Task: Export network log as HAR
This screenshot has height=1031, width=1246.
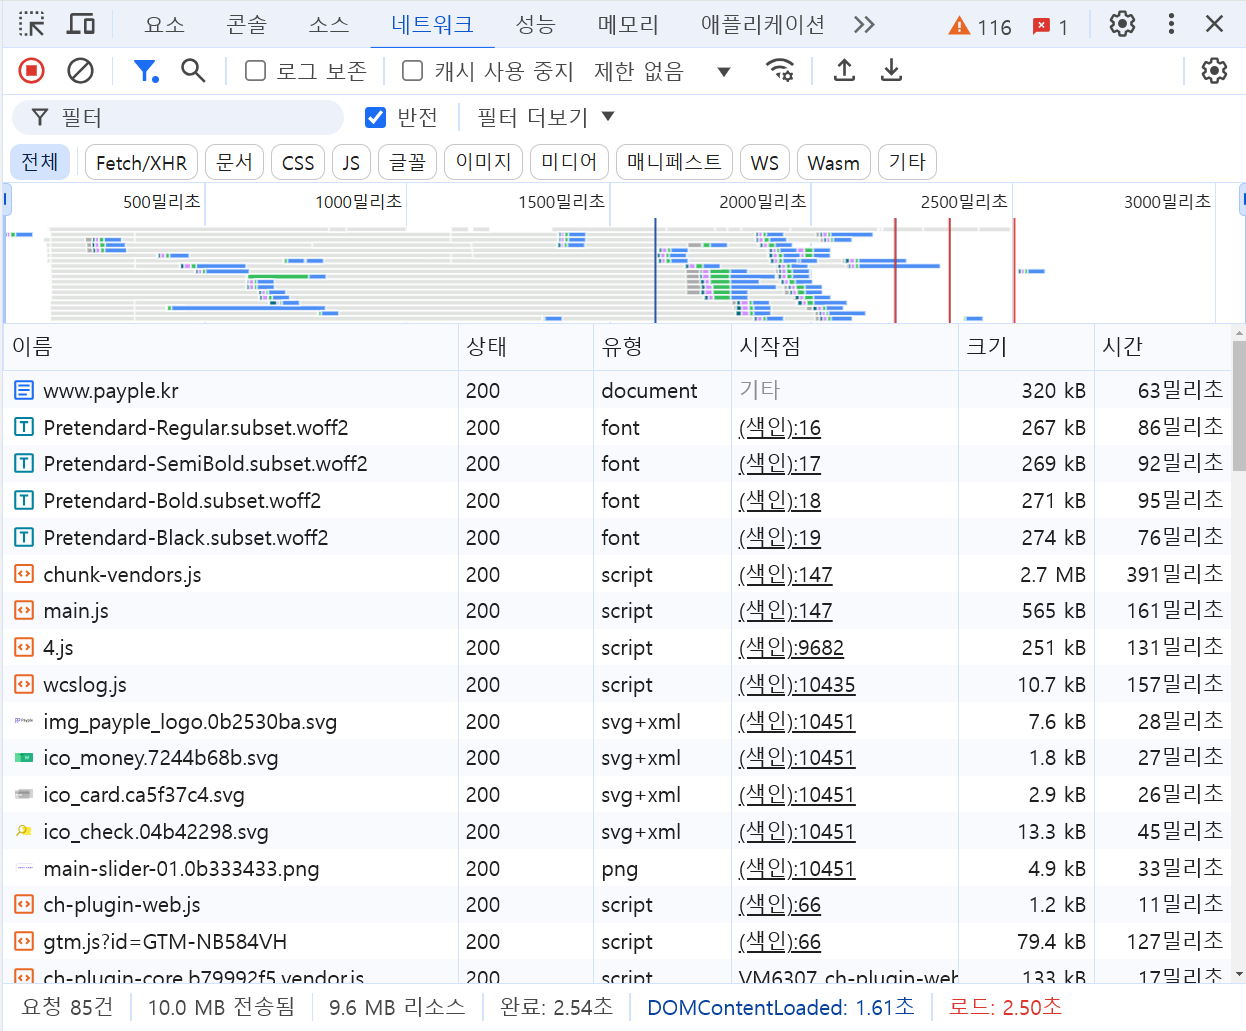Action: (x=891, y=71)
